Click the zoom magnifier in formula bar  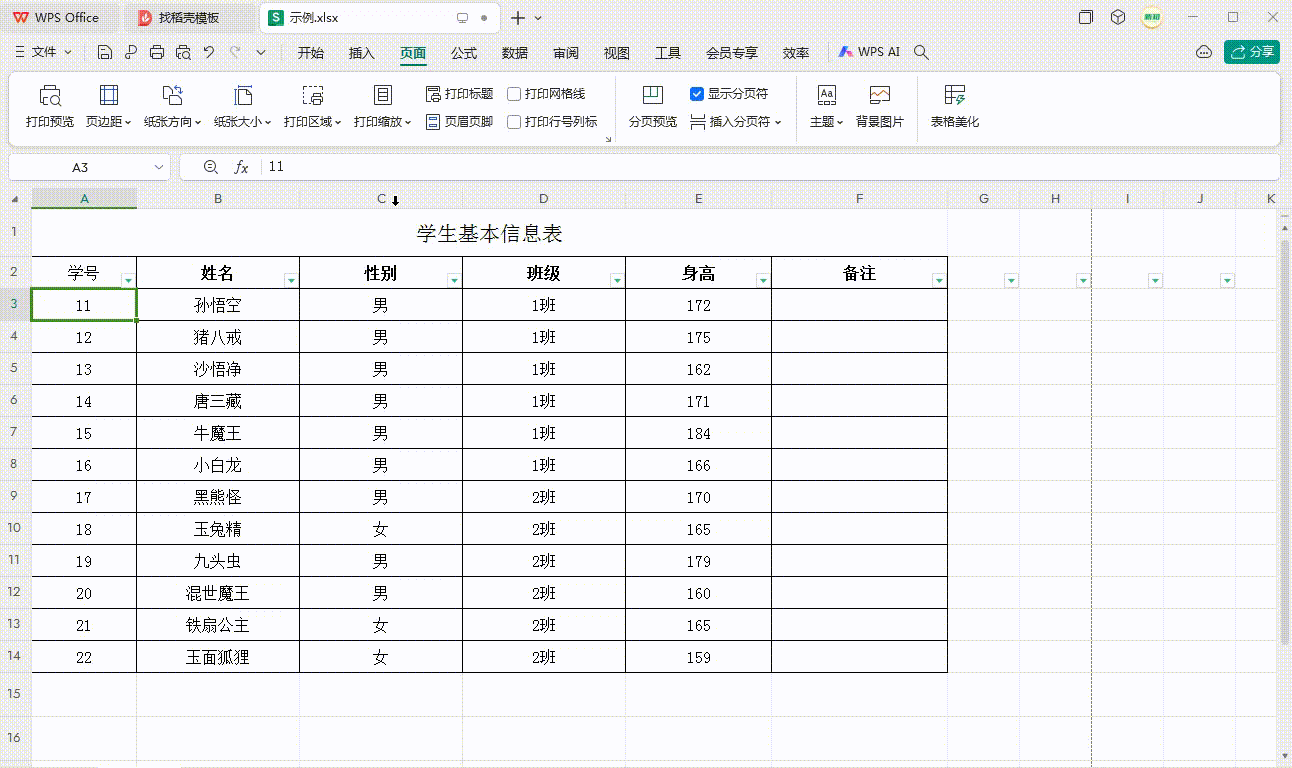pyautogui.click(x=210, y=167)
